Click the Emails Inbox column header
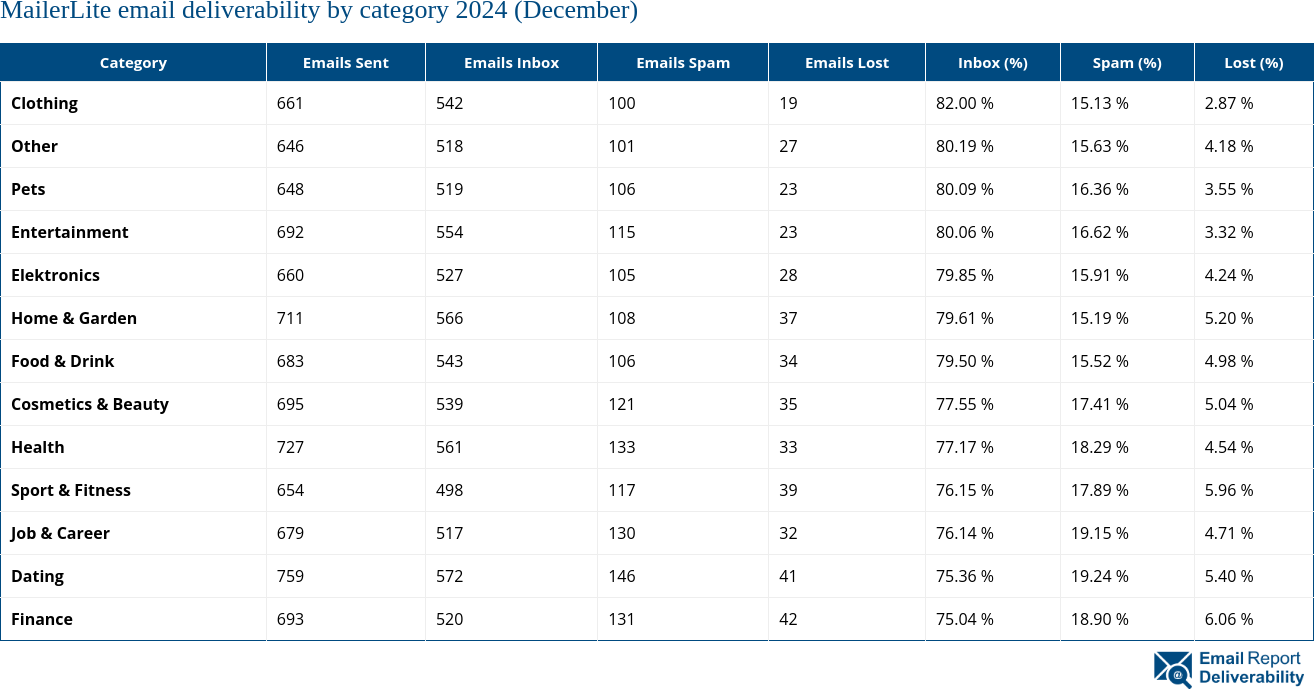This screenshot has width=1314, height=689. click(x=512, y=62)
